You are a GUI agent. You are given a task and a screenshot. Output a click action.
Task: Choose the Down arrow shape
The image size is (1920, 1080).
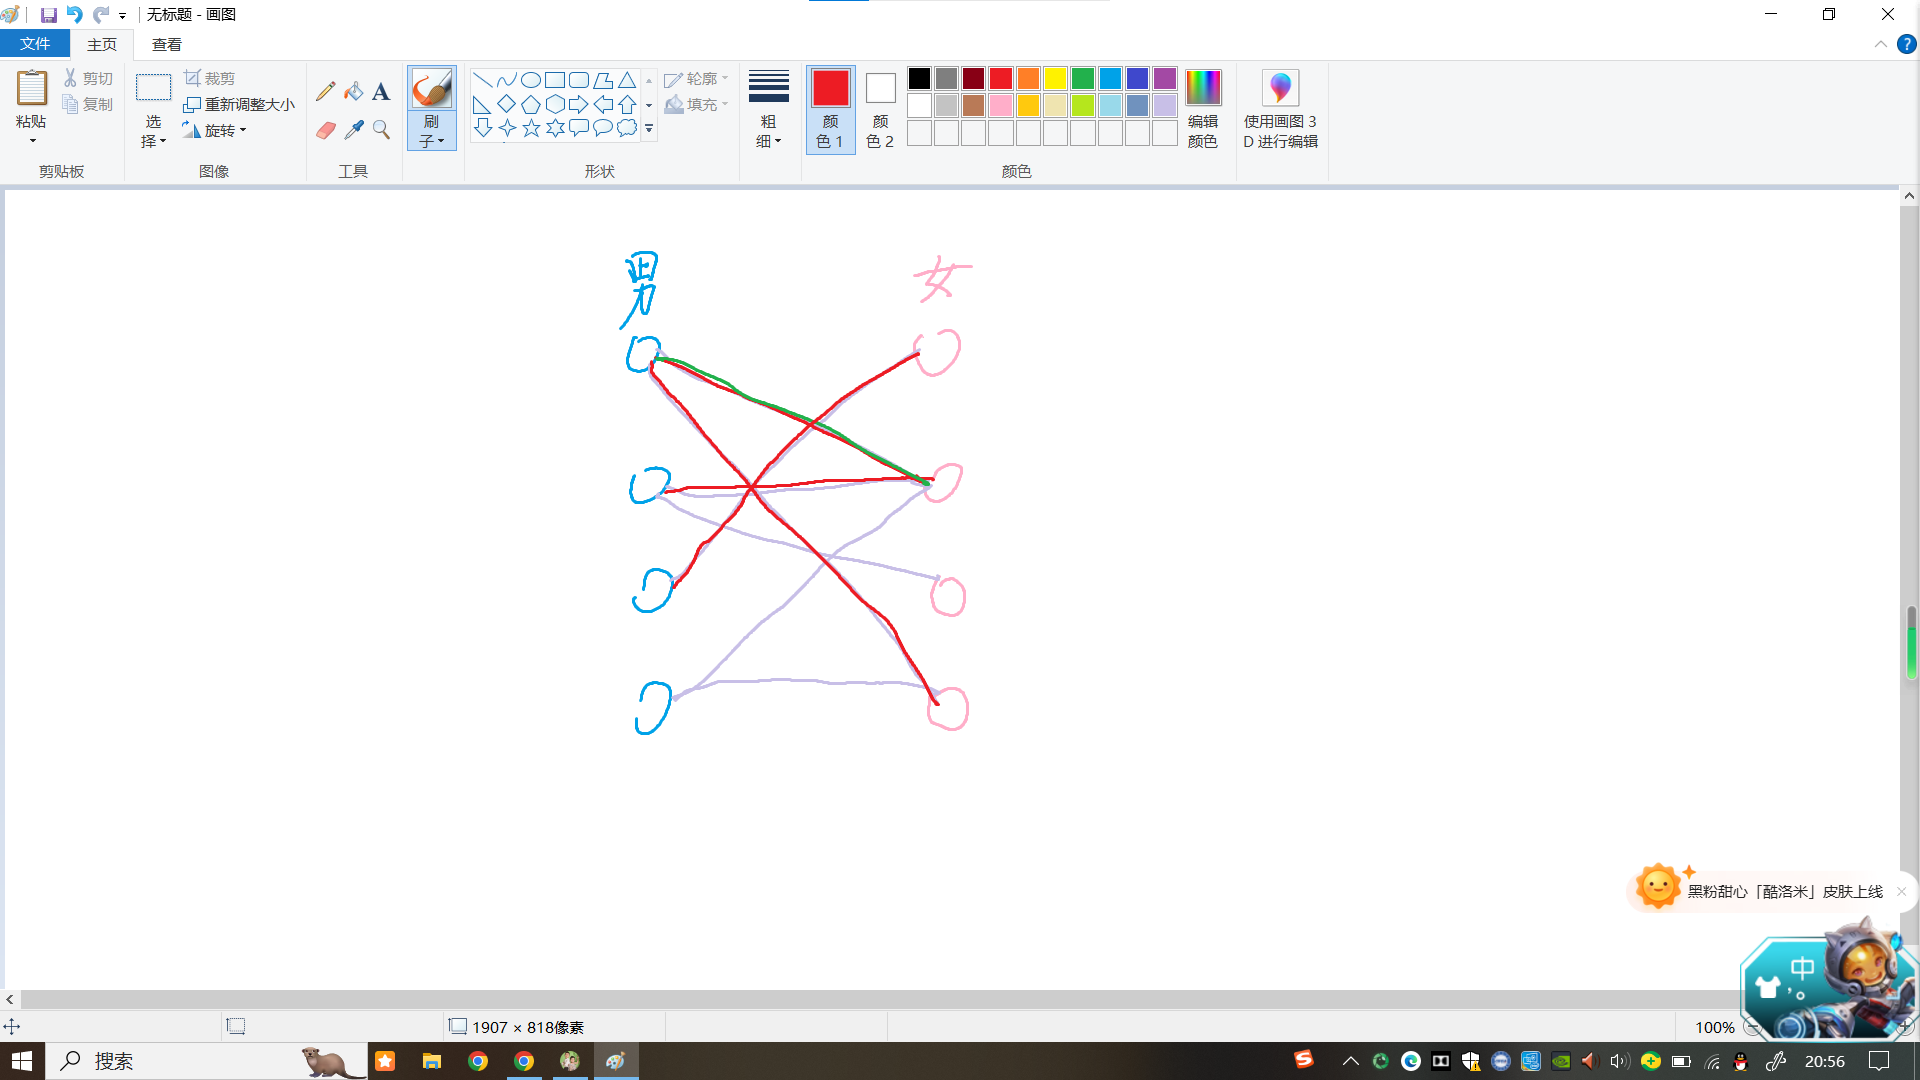(482, 128)
